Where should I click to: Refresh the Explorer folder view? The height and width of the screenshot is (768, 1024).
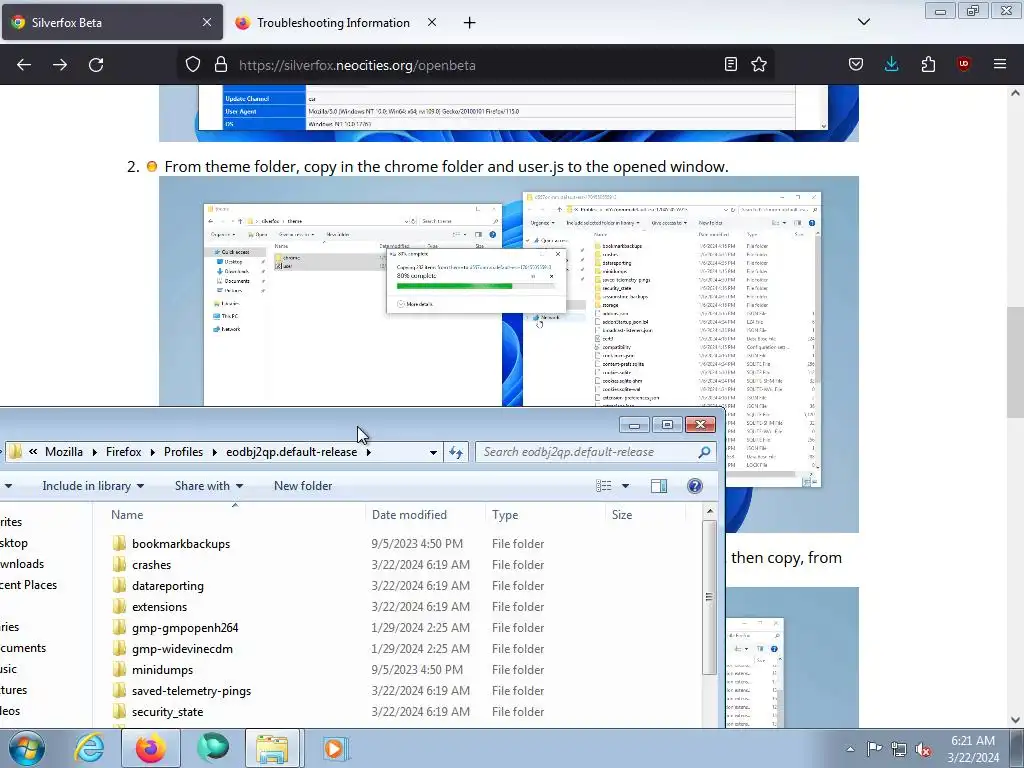pos(456,452)
